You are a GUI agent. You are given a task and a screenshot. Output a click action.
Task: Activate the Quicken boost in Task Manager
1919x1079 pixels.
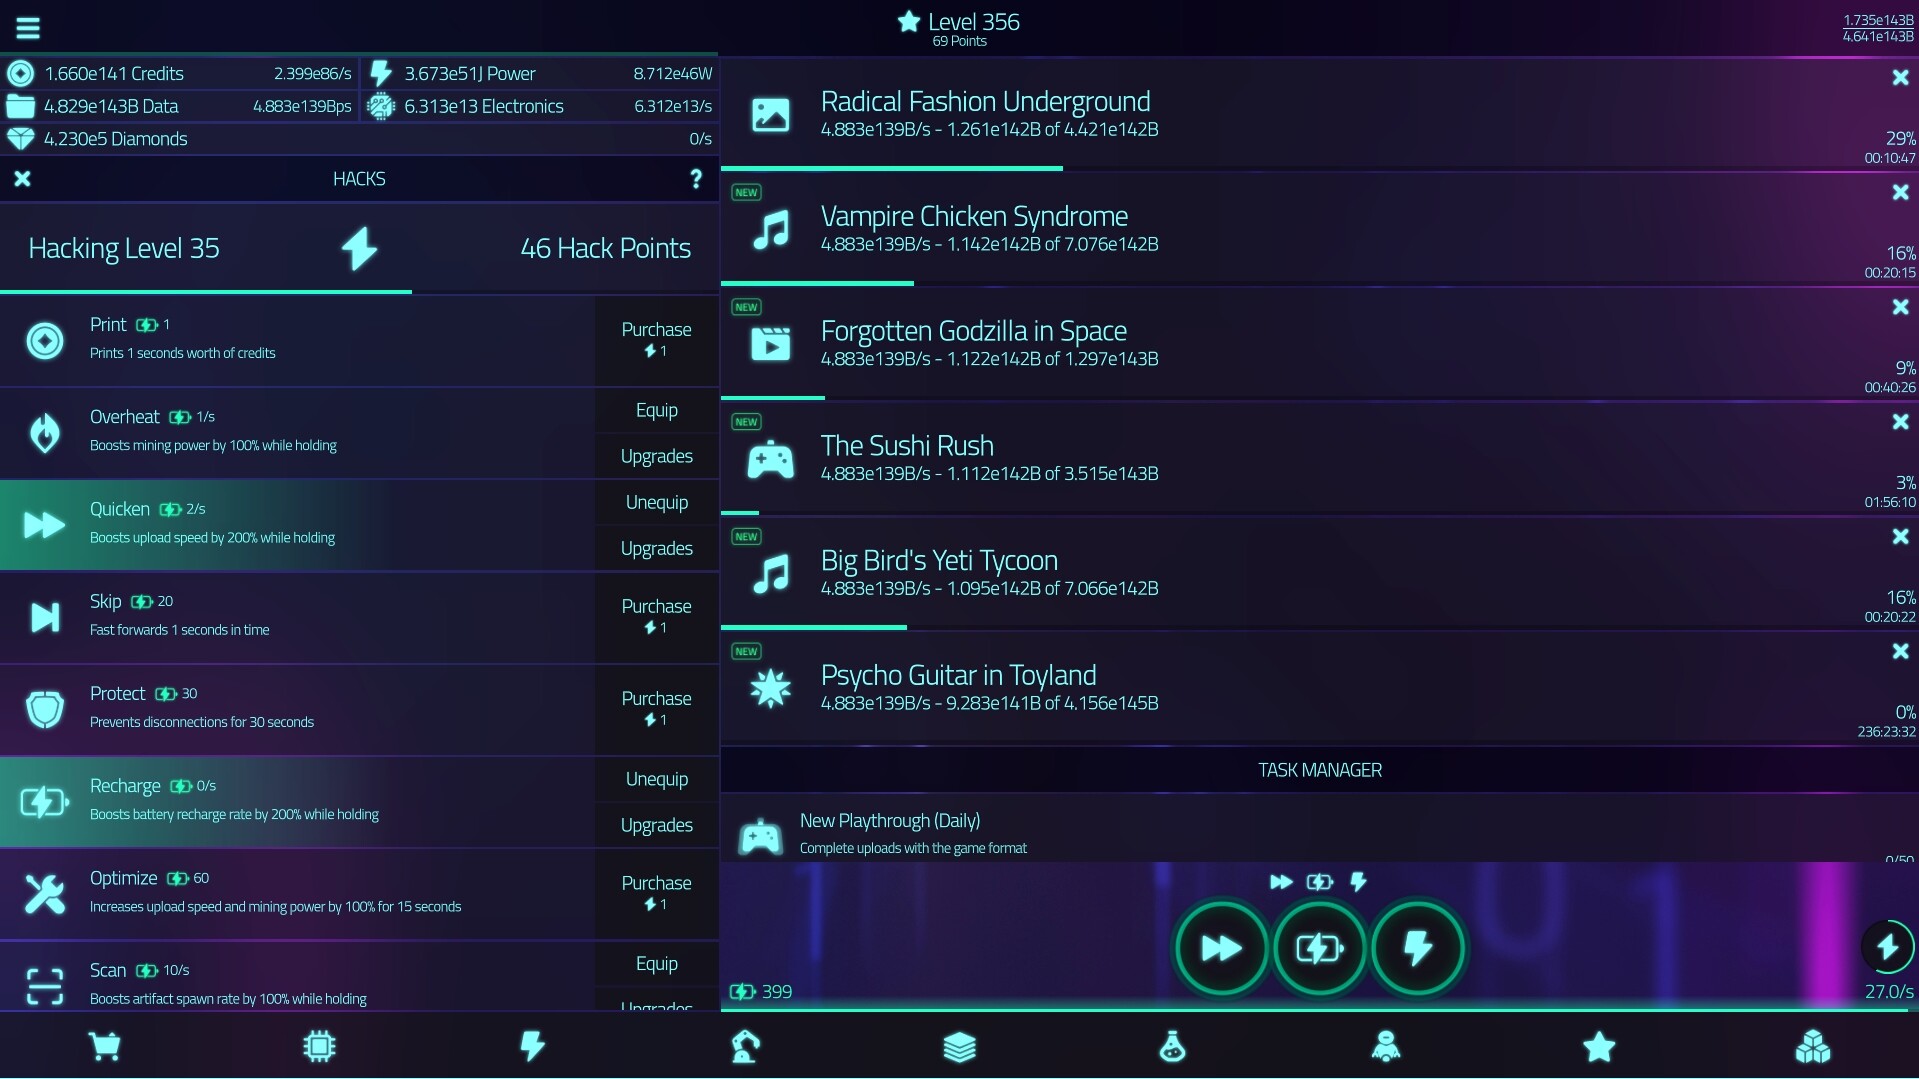[x=1220, y=948]
